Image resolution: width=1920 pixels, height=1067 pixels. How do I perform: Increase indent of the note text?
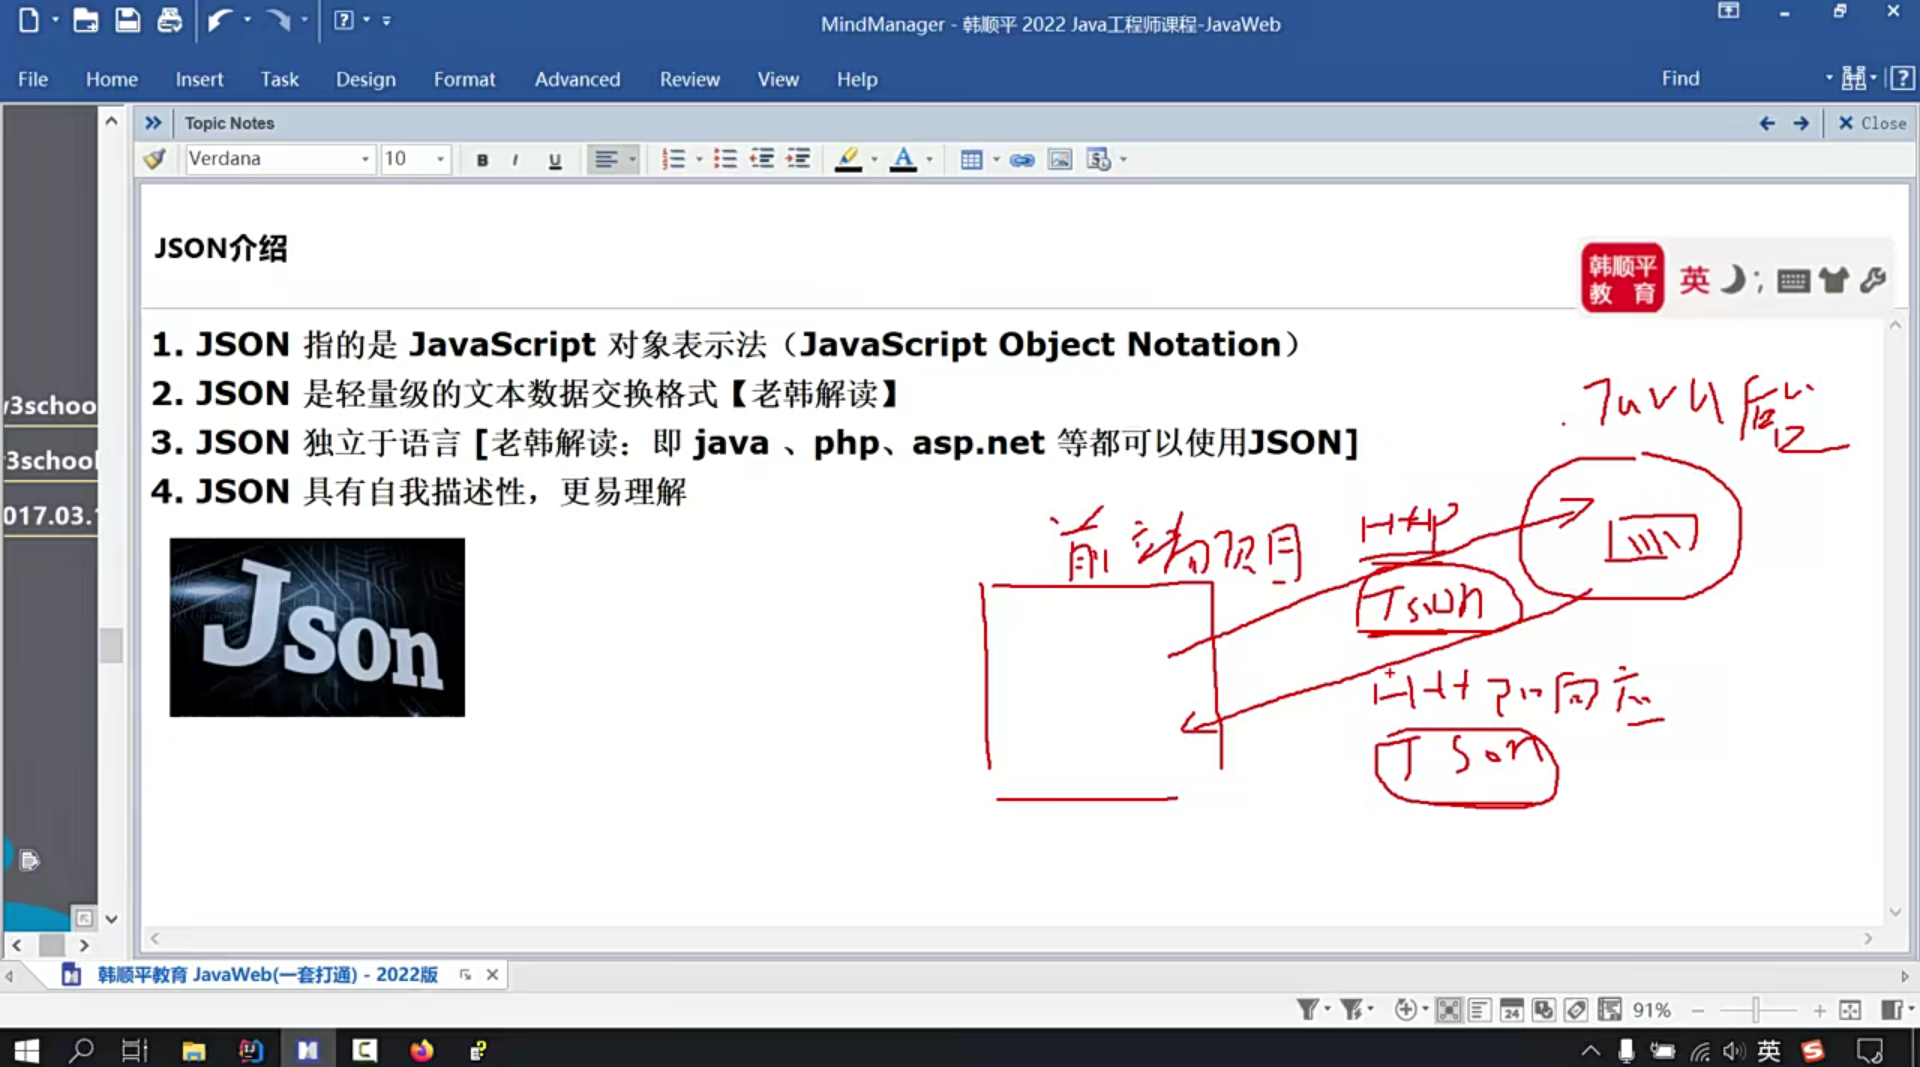click(798, 159)
